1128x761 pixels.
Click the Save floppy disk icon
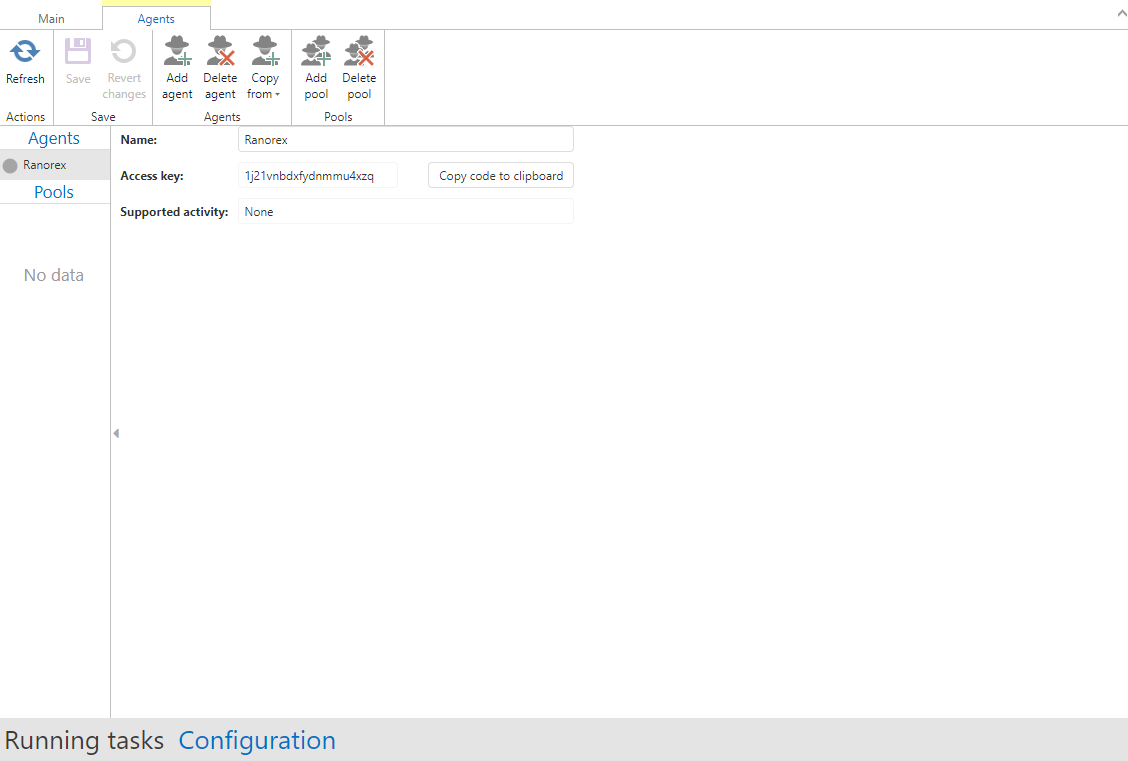(x=78, y=52)
